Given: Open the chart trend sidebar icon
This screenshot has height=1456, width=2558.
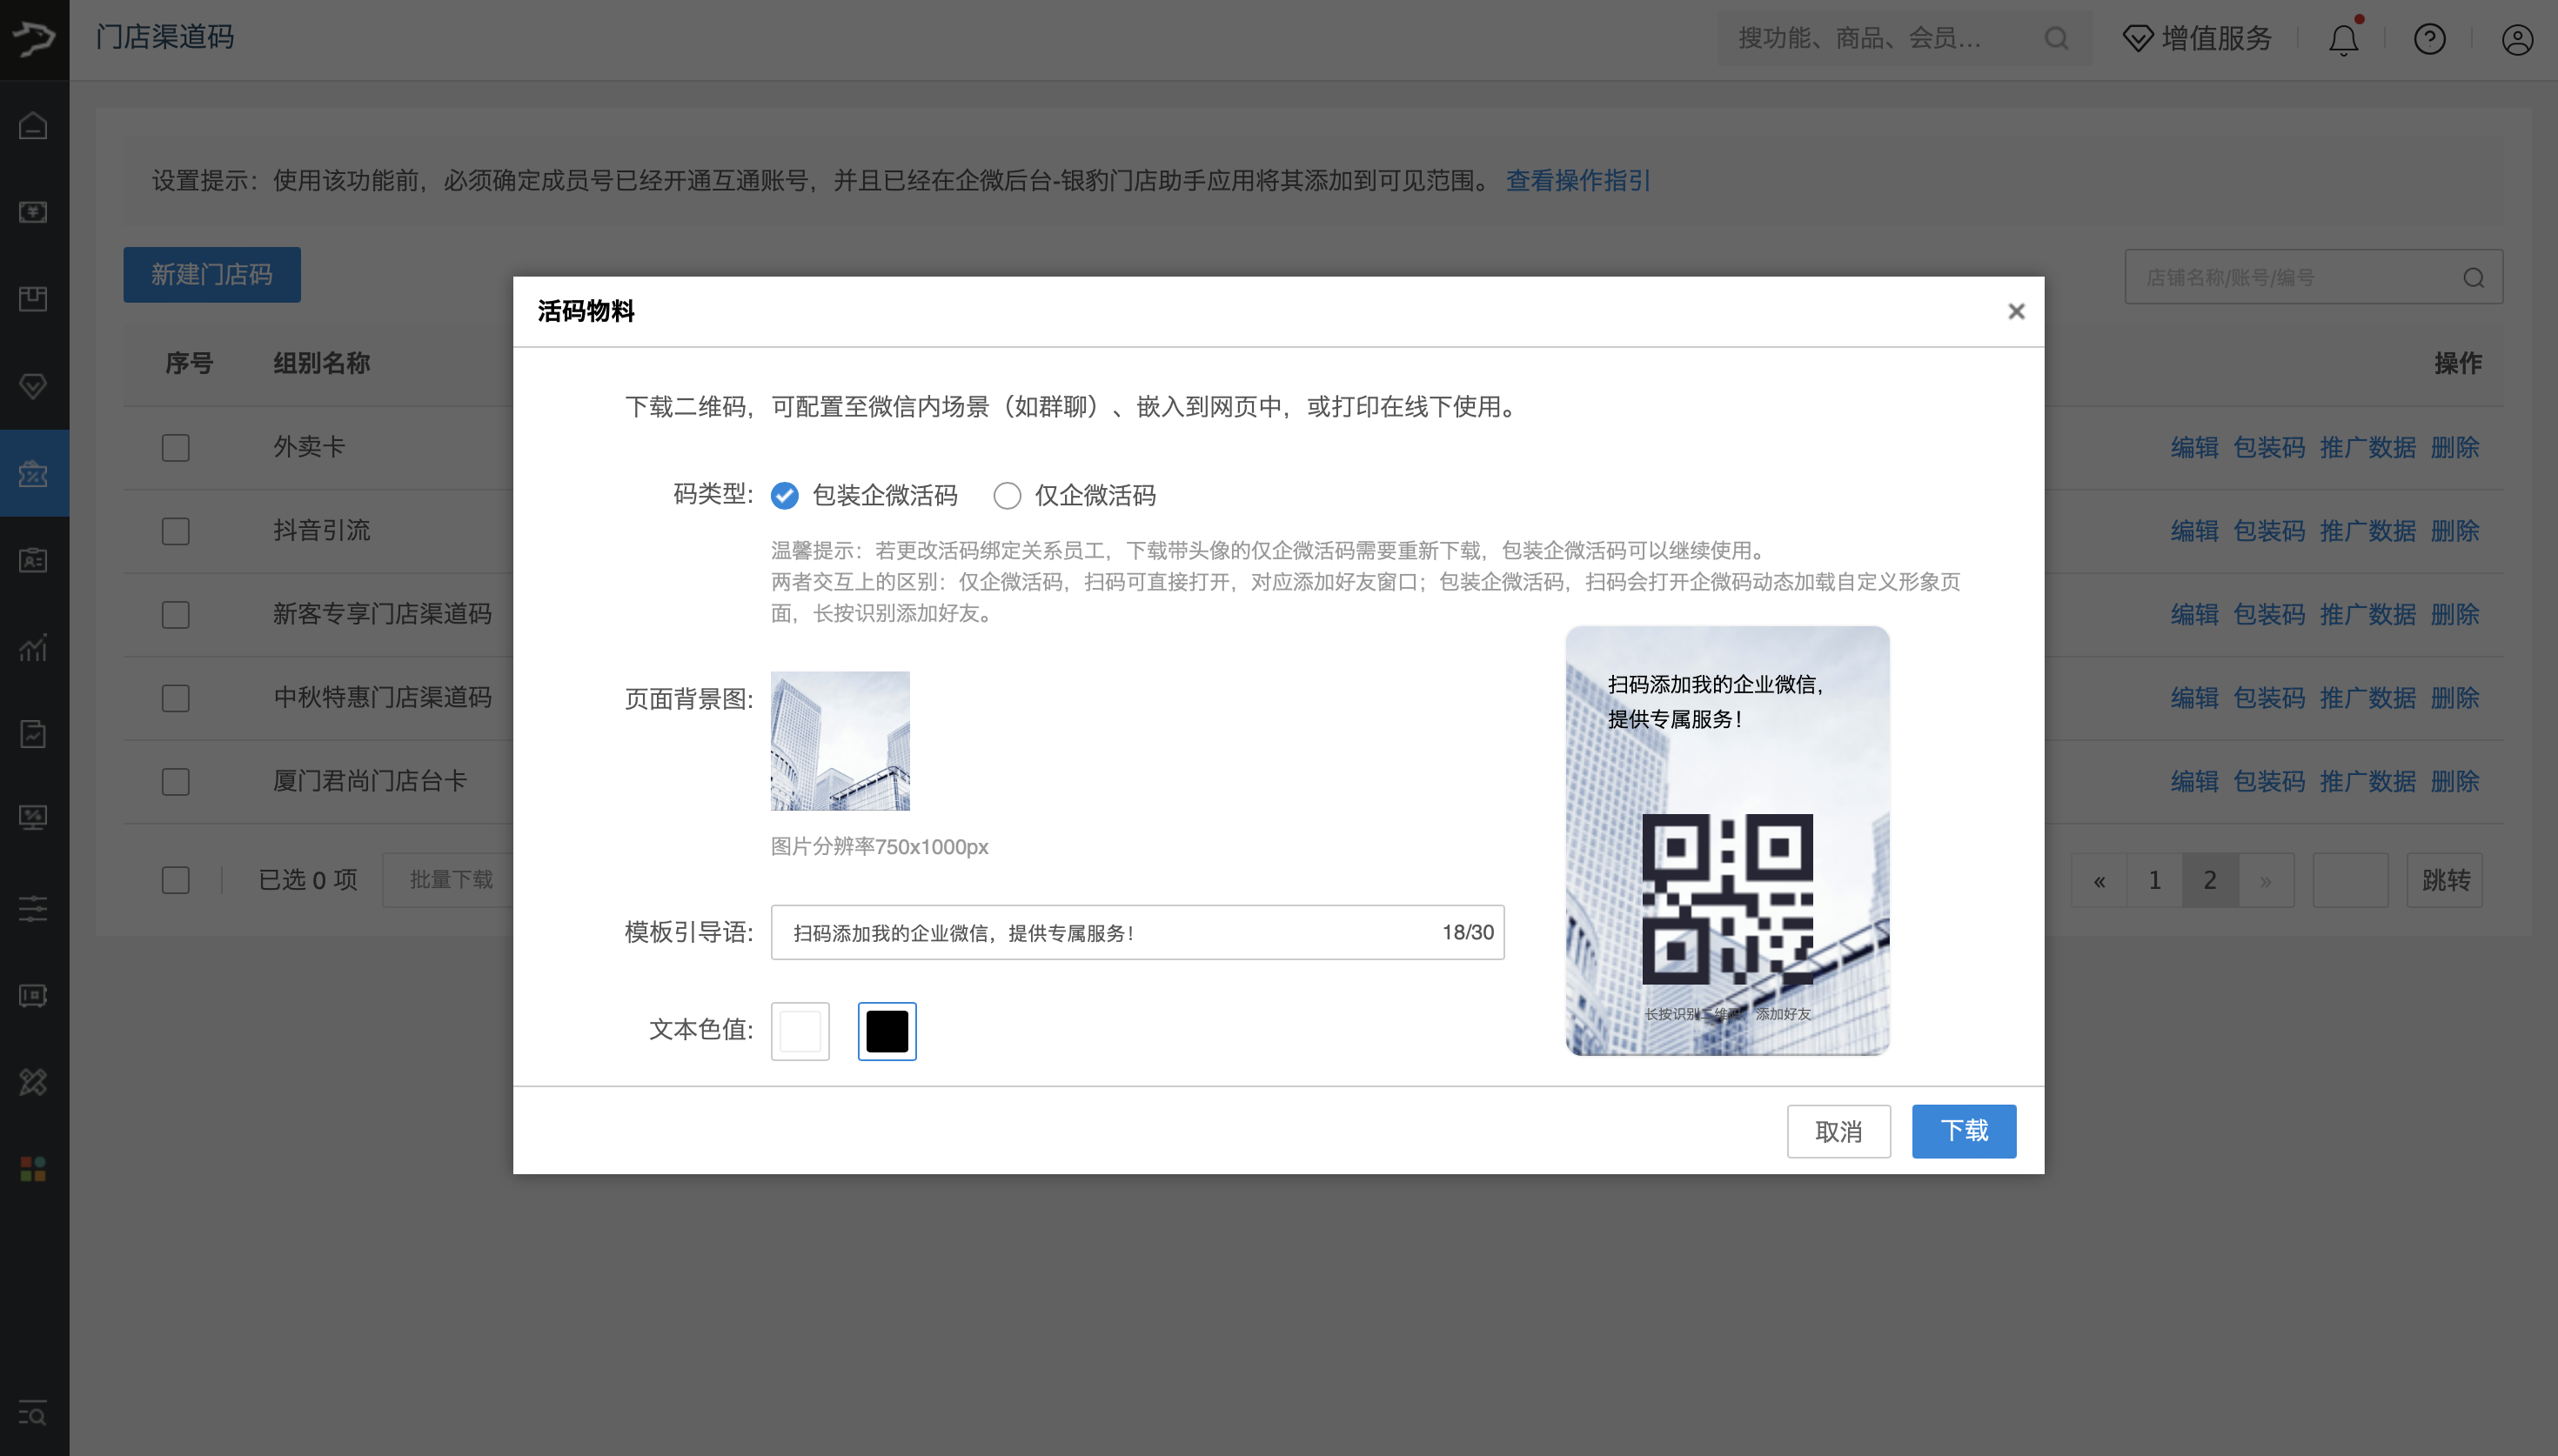Looking at the screenshot, I should [33, 647].
